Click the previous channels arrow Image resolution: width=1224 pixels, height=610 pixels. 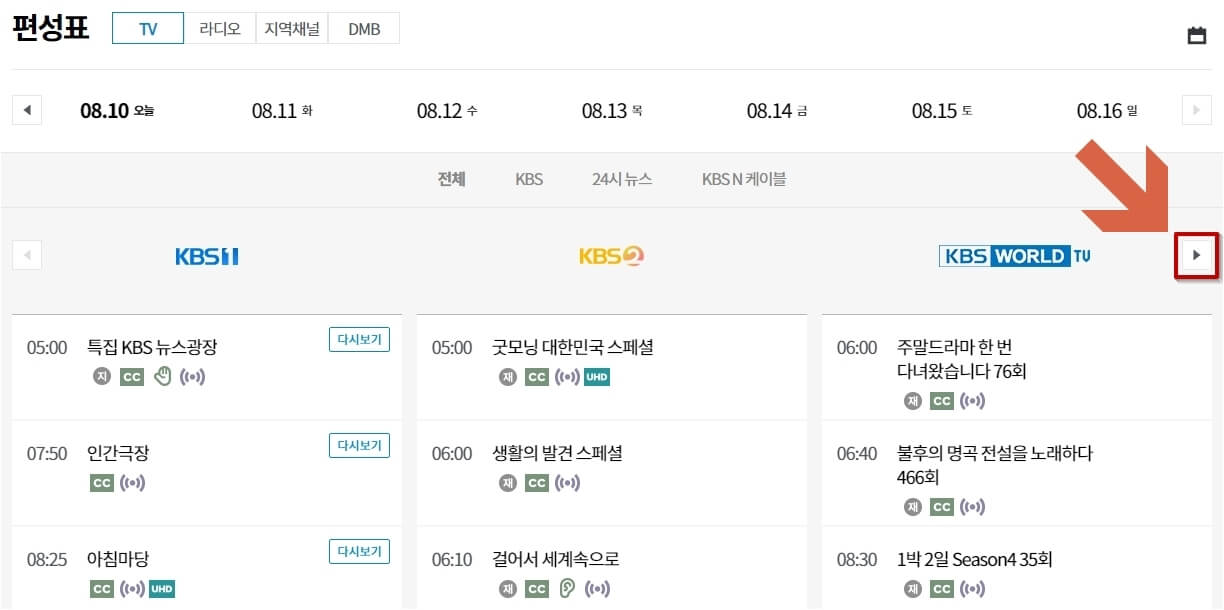[27, 255]
